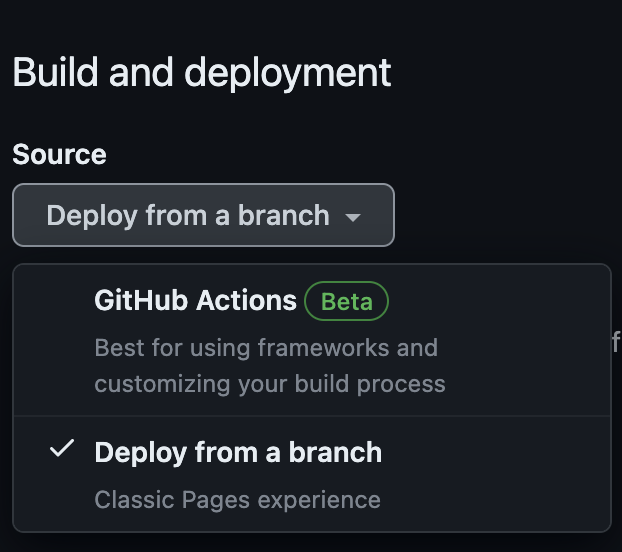The height and width of the screenshot is (552, 622).
Task: Select the GitHub Actions source option
Action: click(x=312, y=340)
